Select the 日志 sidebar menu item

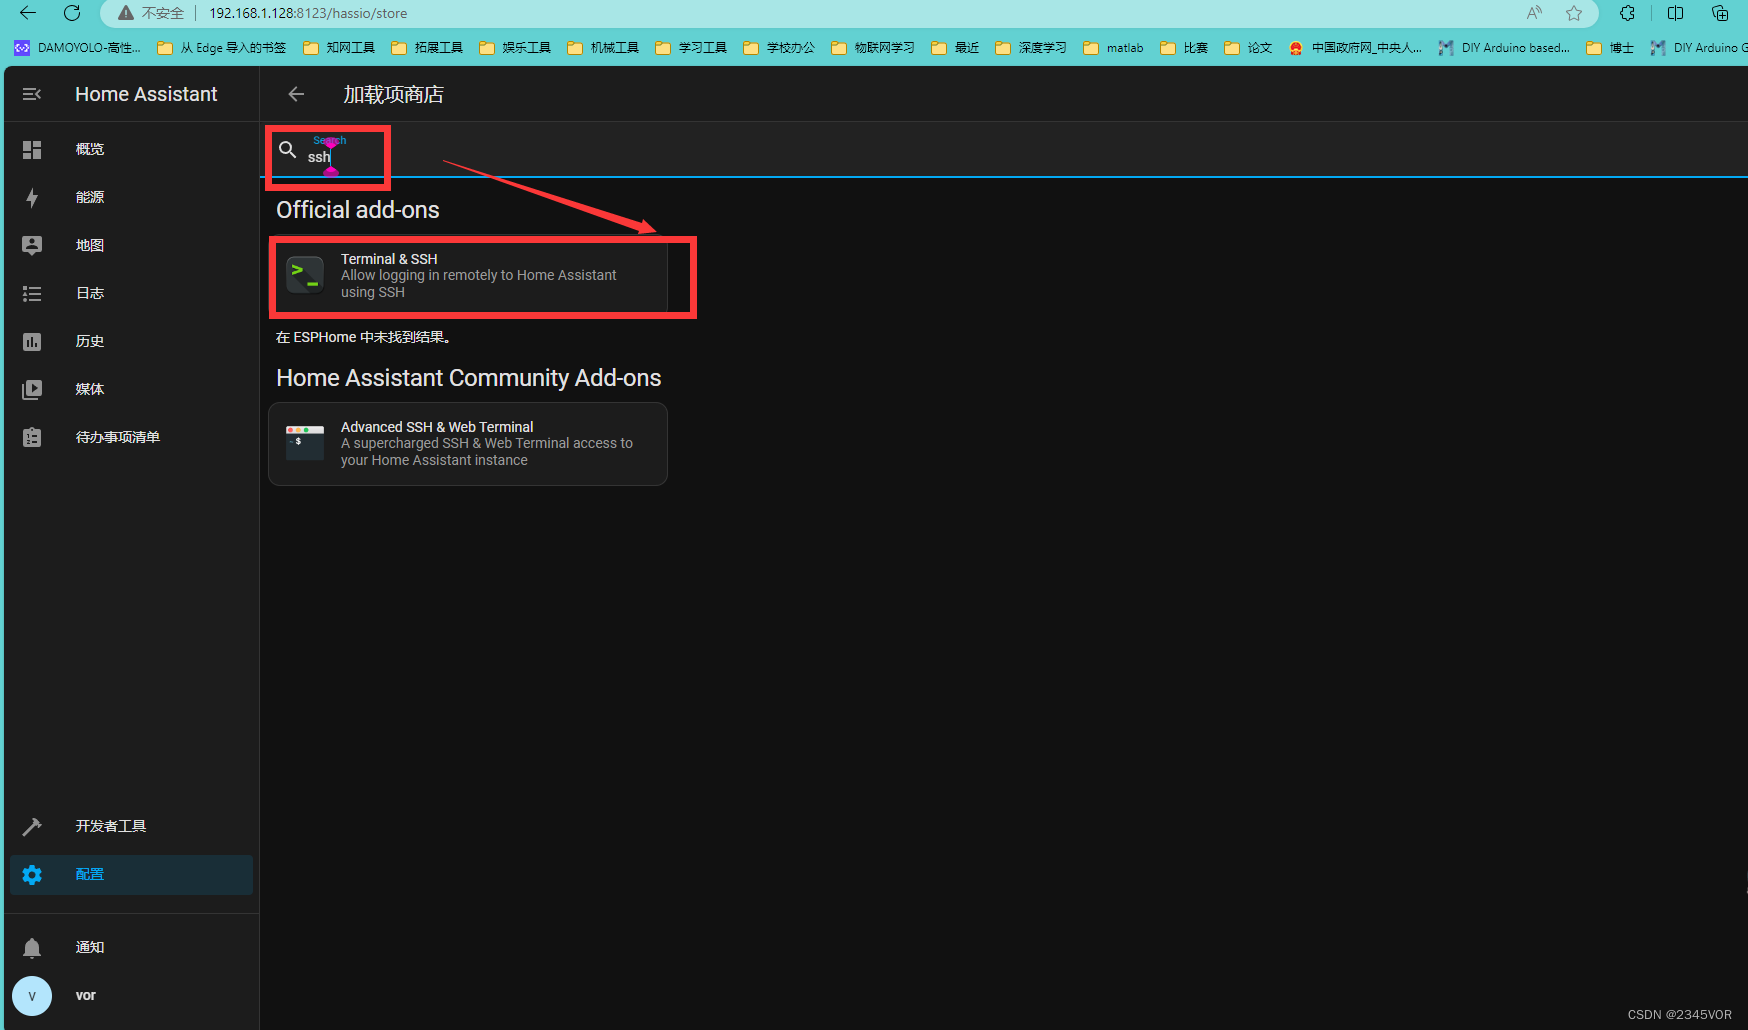coord(131,293)
